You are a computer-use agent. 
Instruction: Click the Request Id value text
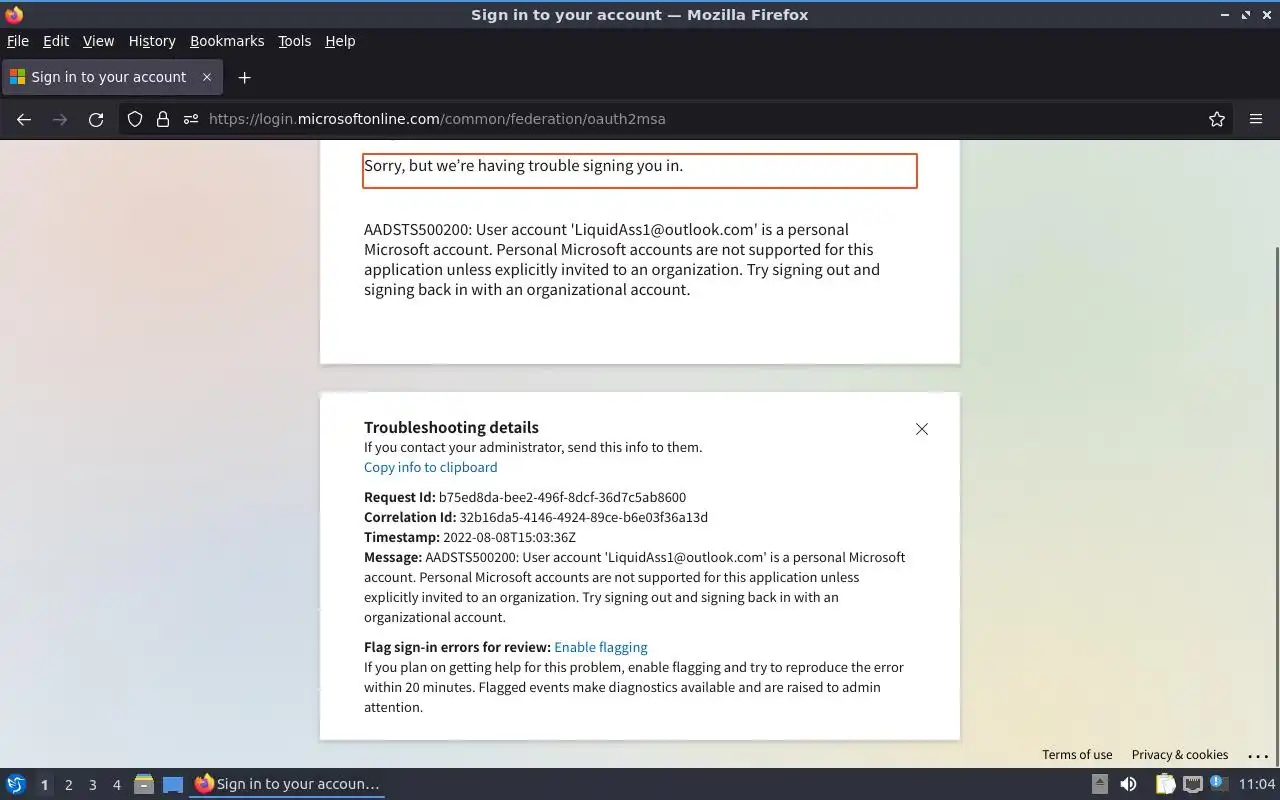coord(562,497)
